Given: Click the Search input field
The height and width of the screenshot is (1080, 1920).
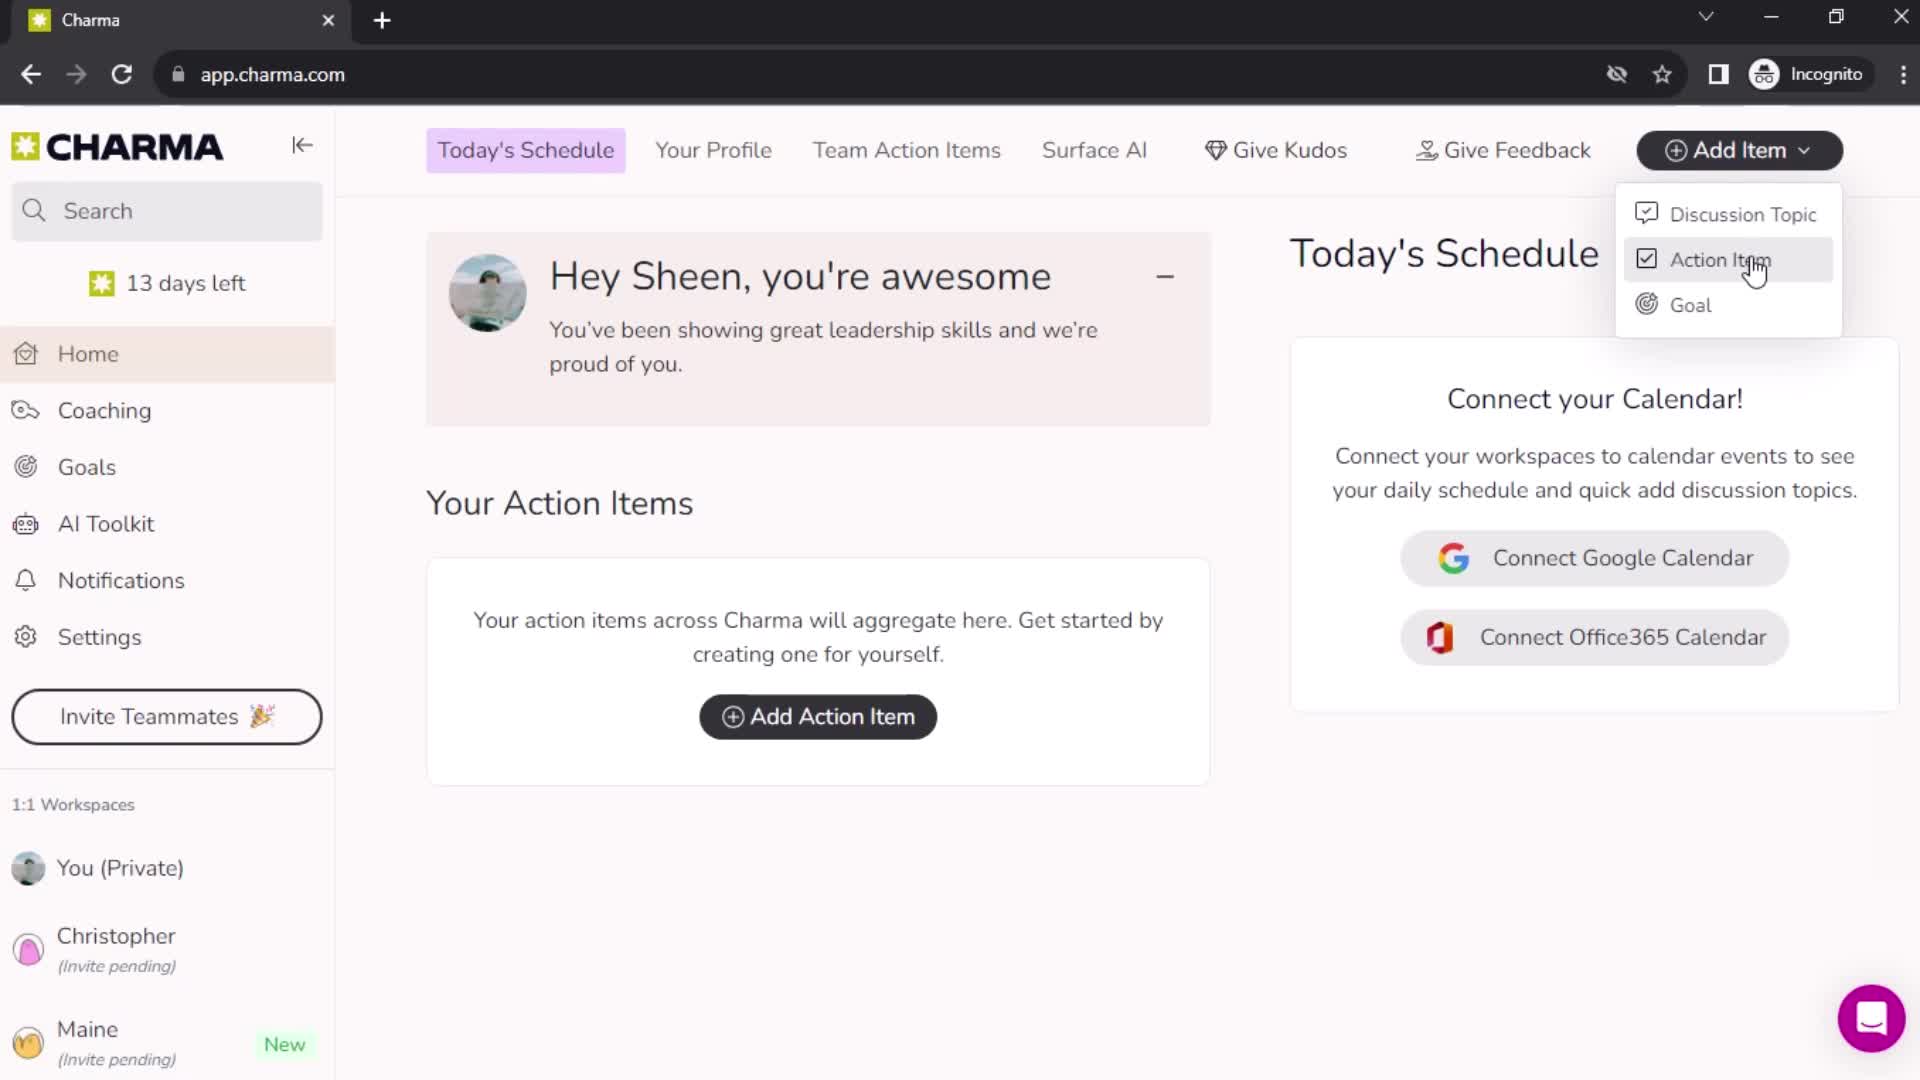Looking at the screenshot, I should coord(167,211).
